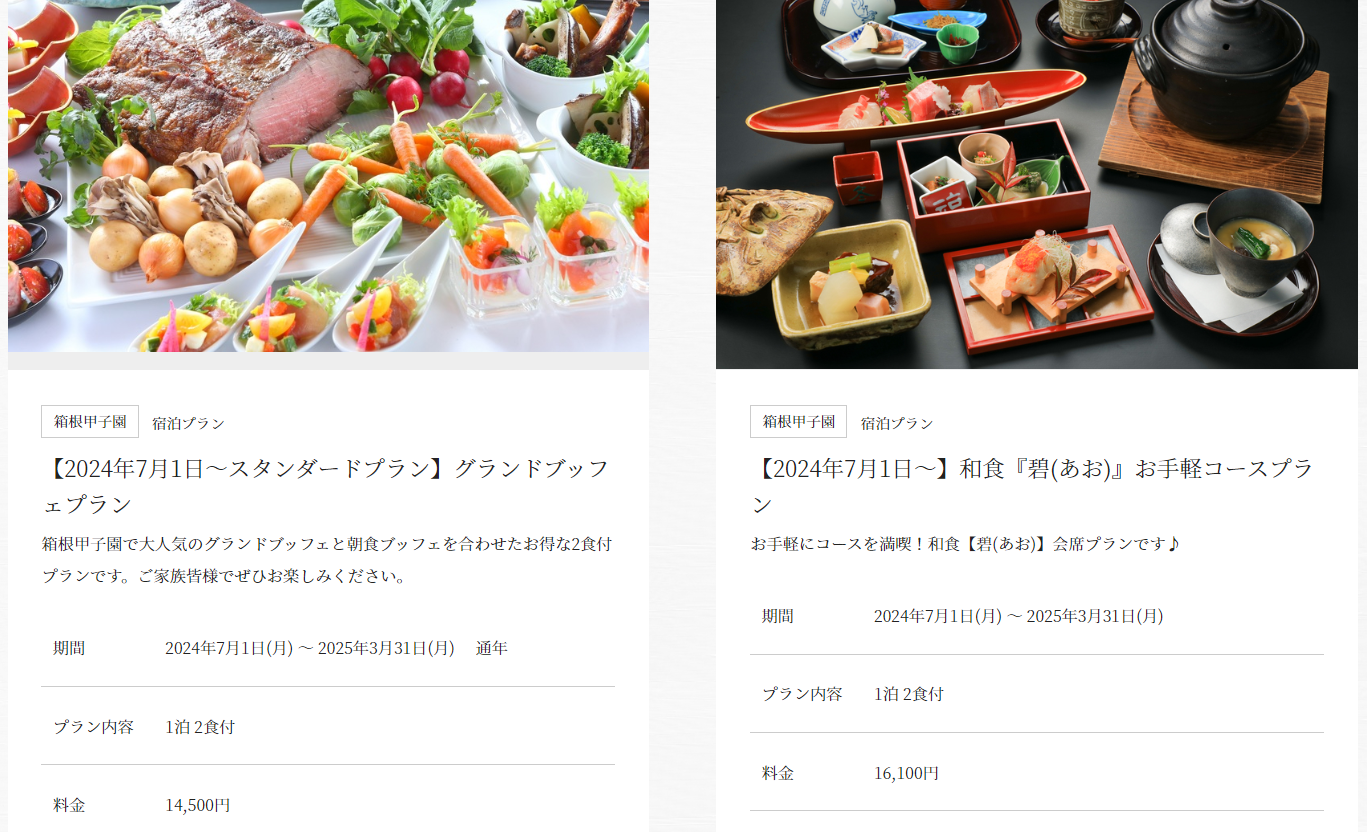This screenshot has width=1367, height=832.
Task: Click the 14,500円 price
Action: coord(198,805)
